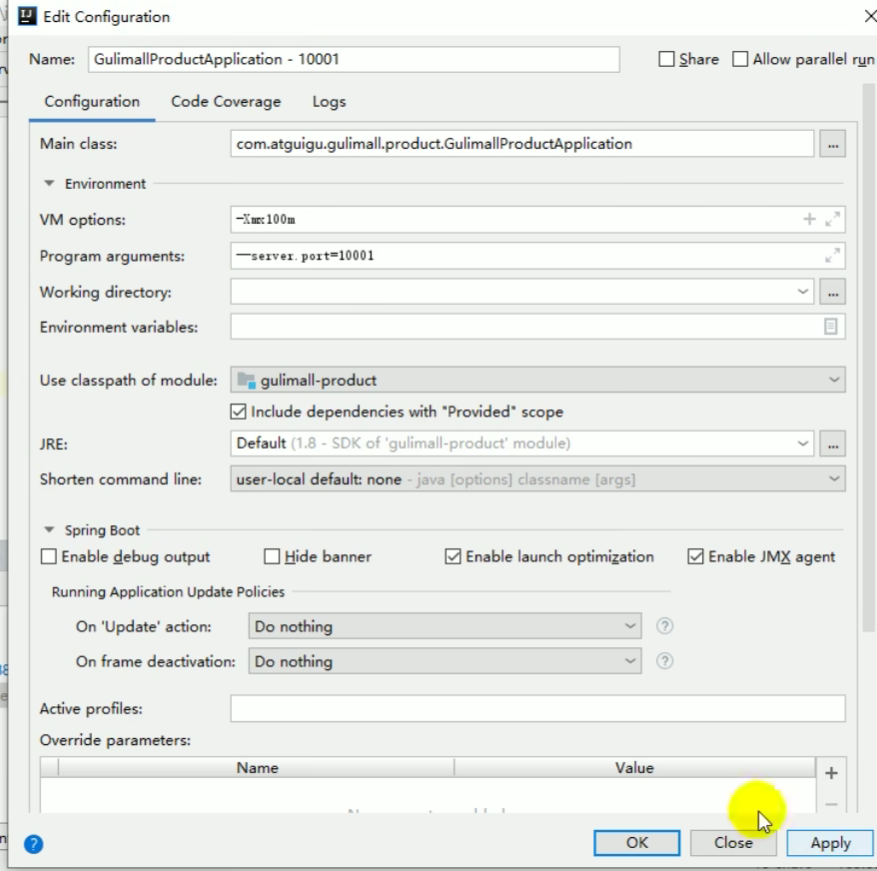Open Main class browse button
Image resolution: width=877 pixels, height=871 pixels.
(x=832, y=144)
